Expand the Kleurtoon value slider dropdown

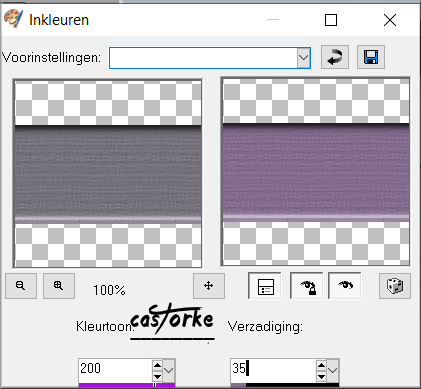(169, 370)
